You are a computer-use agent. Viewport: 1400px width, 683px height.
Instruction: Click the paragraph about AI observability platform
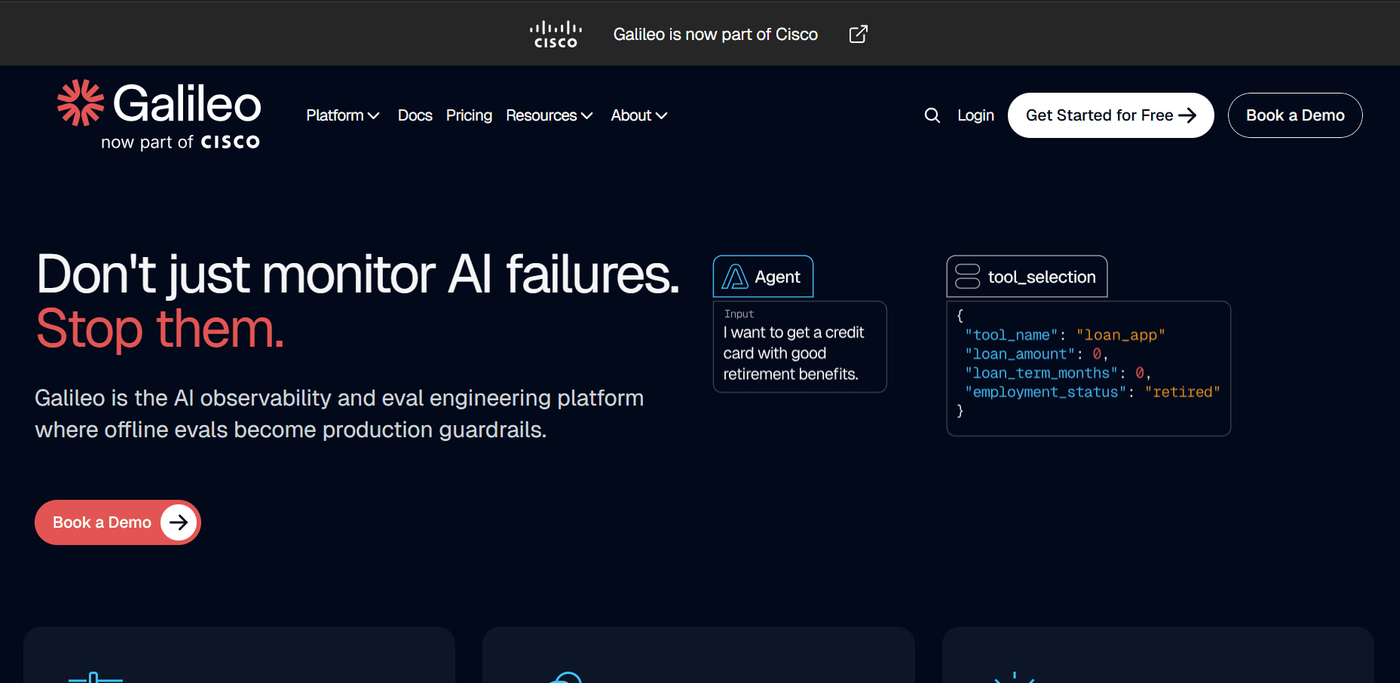pyautogui.click(x=340, y=414)
